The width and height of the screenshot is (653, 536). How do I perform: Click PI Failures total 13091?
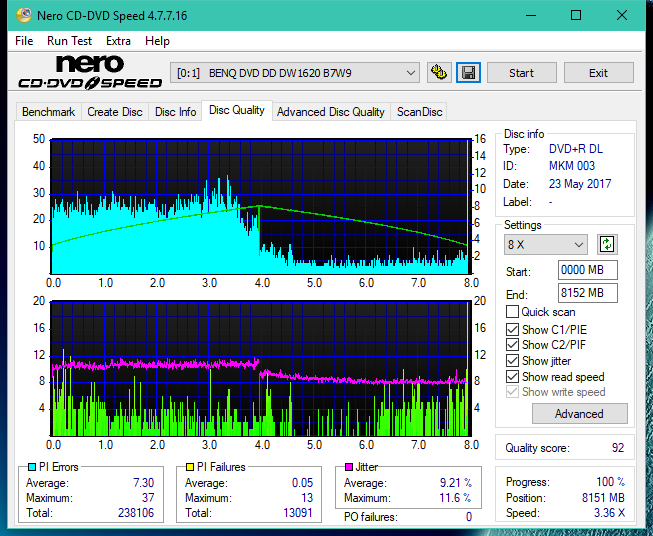point(298,513)
